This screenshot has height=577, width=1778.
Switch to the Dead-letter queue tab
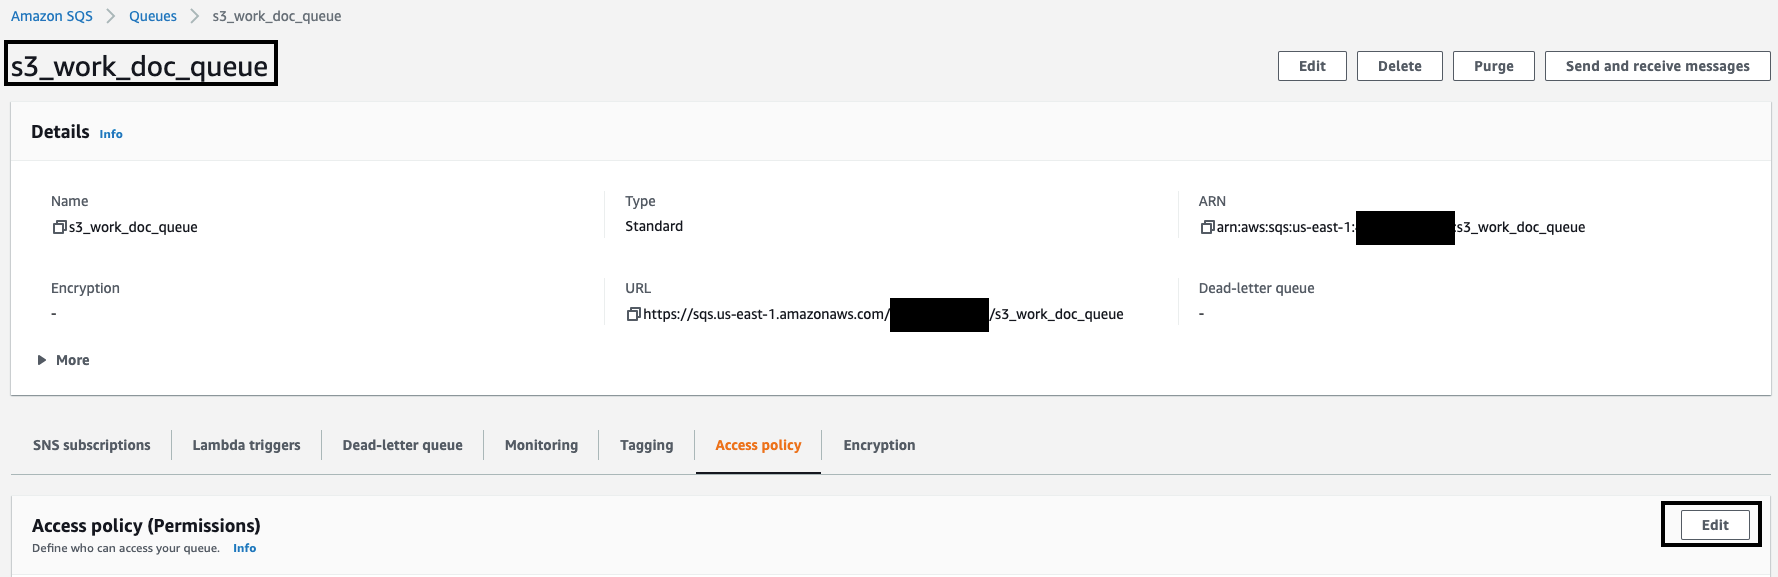pos(402,445)
